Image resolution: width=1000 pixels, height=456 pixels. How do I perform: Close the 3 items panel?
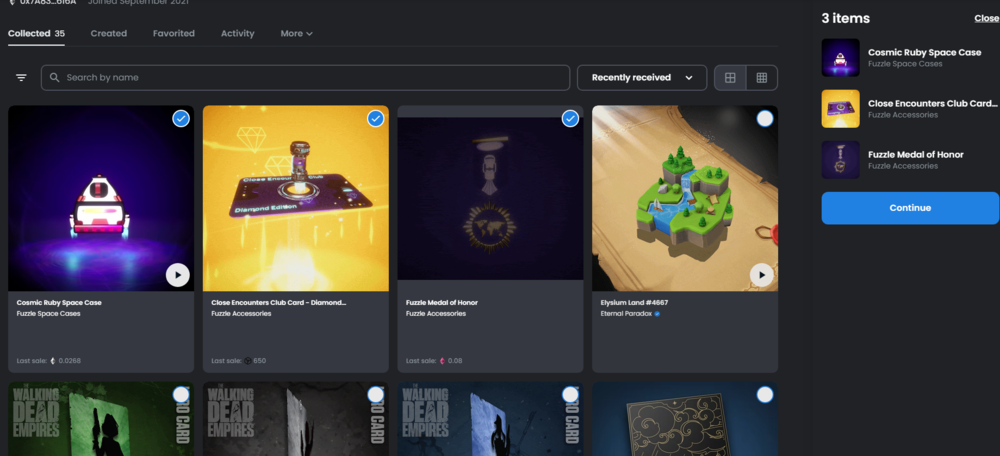click(x=987, y=18)
